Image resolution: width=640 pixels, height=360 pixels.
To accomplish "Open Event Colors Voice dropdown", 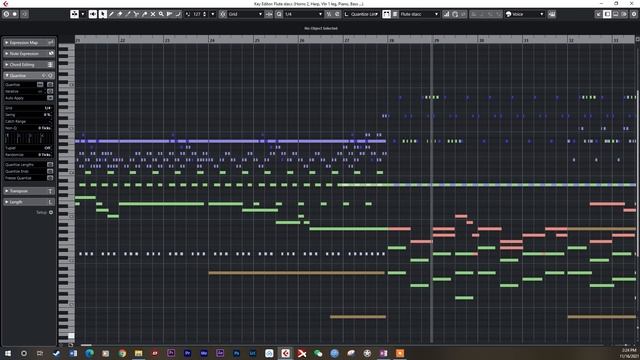I will 525,14.
